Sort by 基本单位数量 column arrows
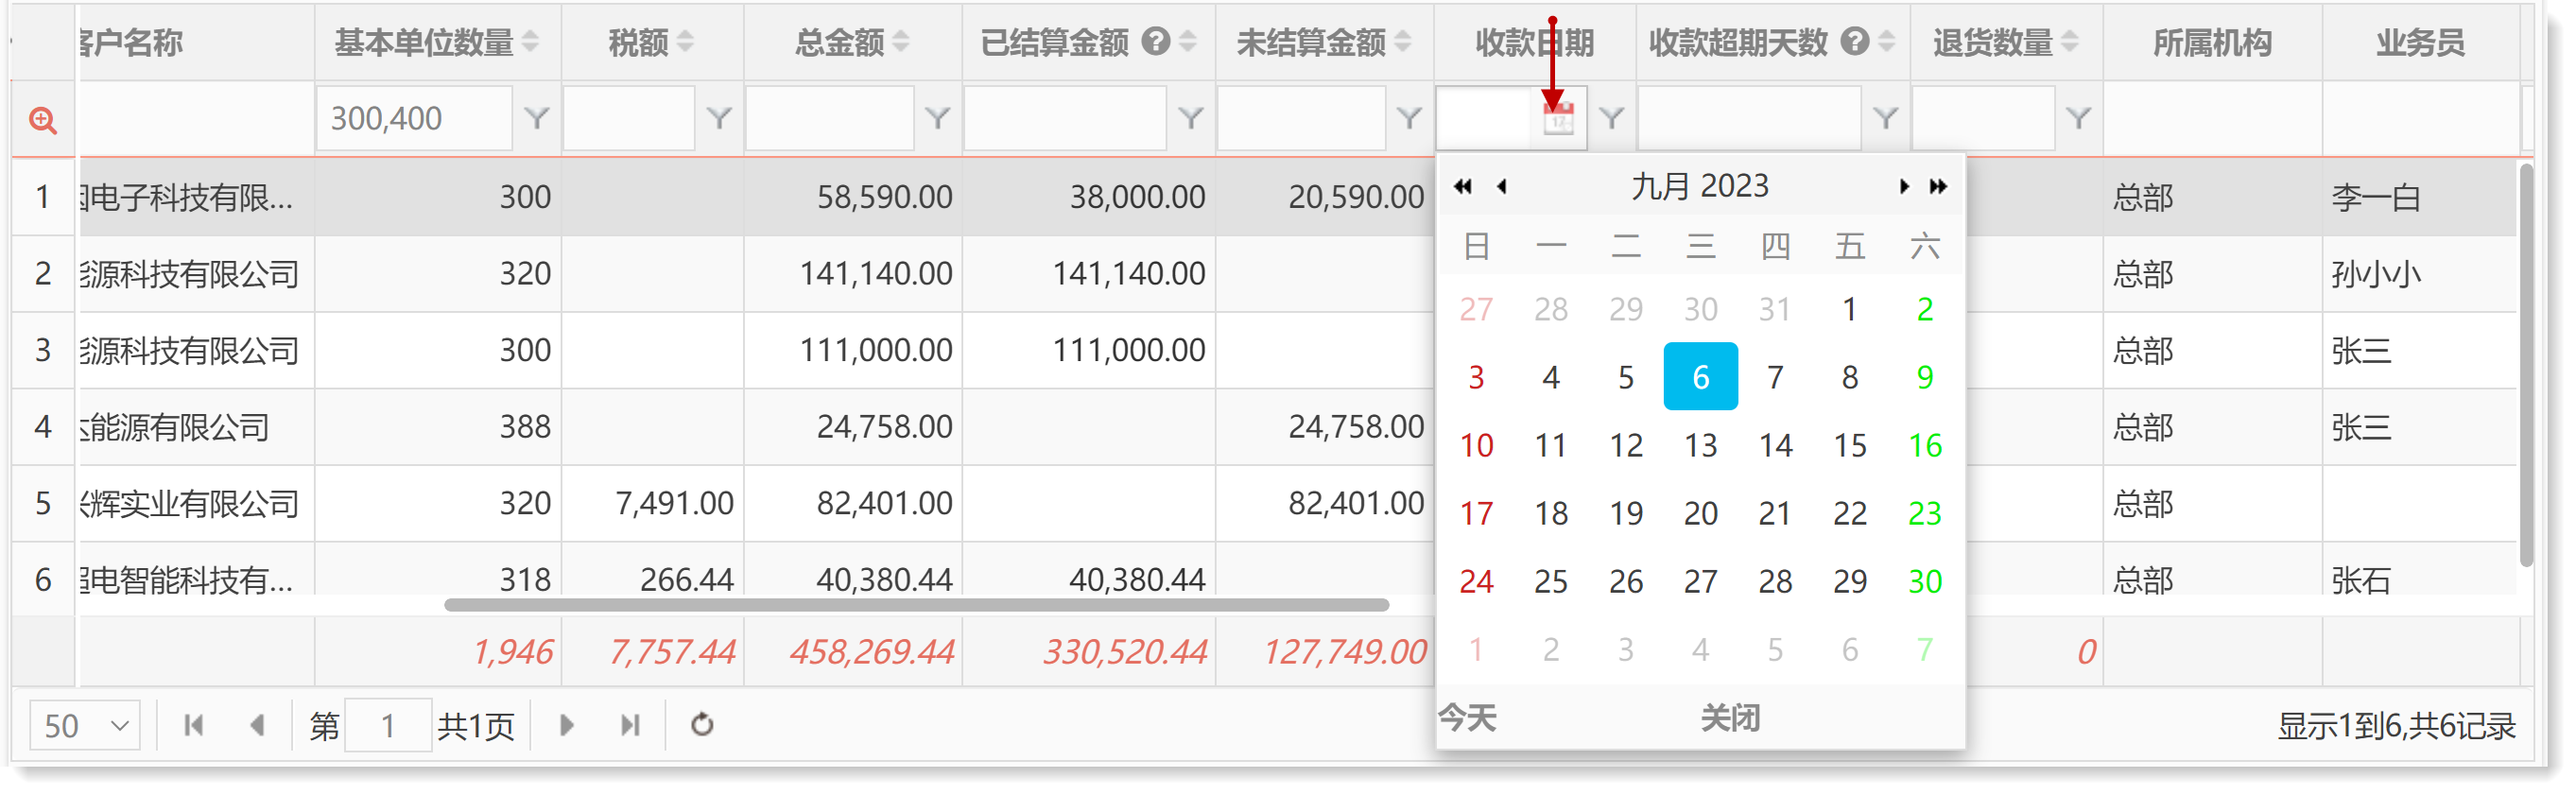 tap(530, 42)
